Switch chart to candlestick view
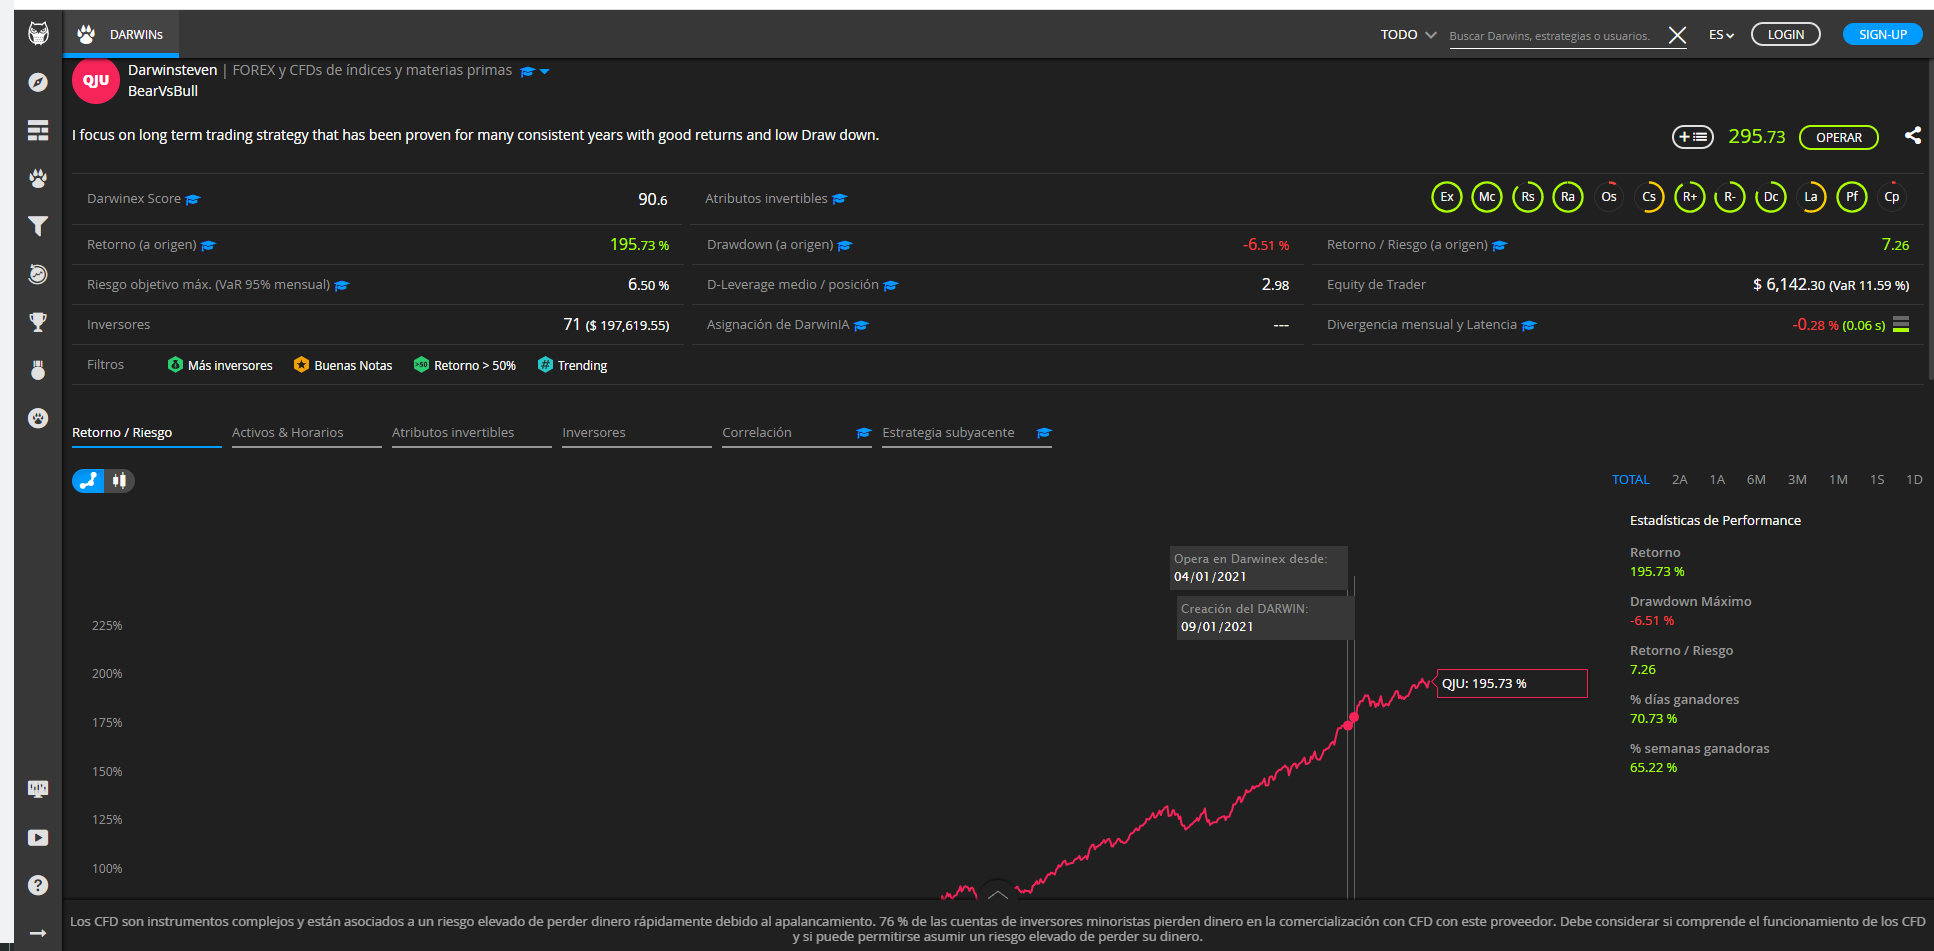Screen dimensions: 1934x951 click(119, 481)
